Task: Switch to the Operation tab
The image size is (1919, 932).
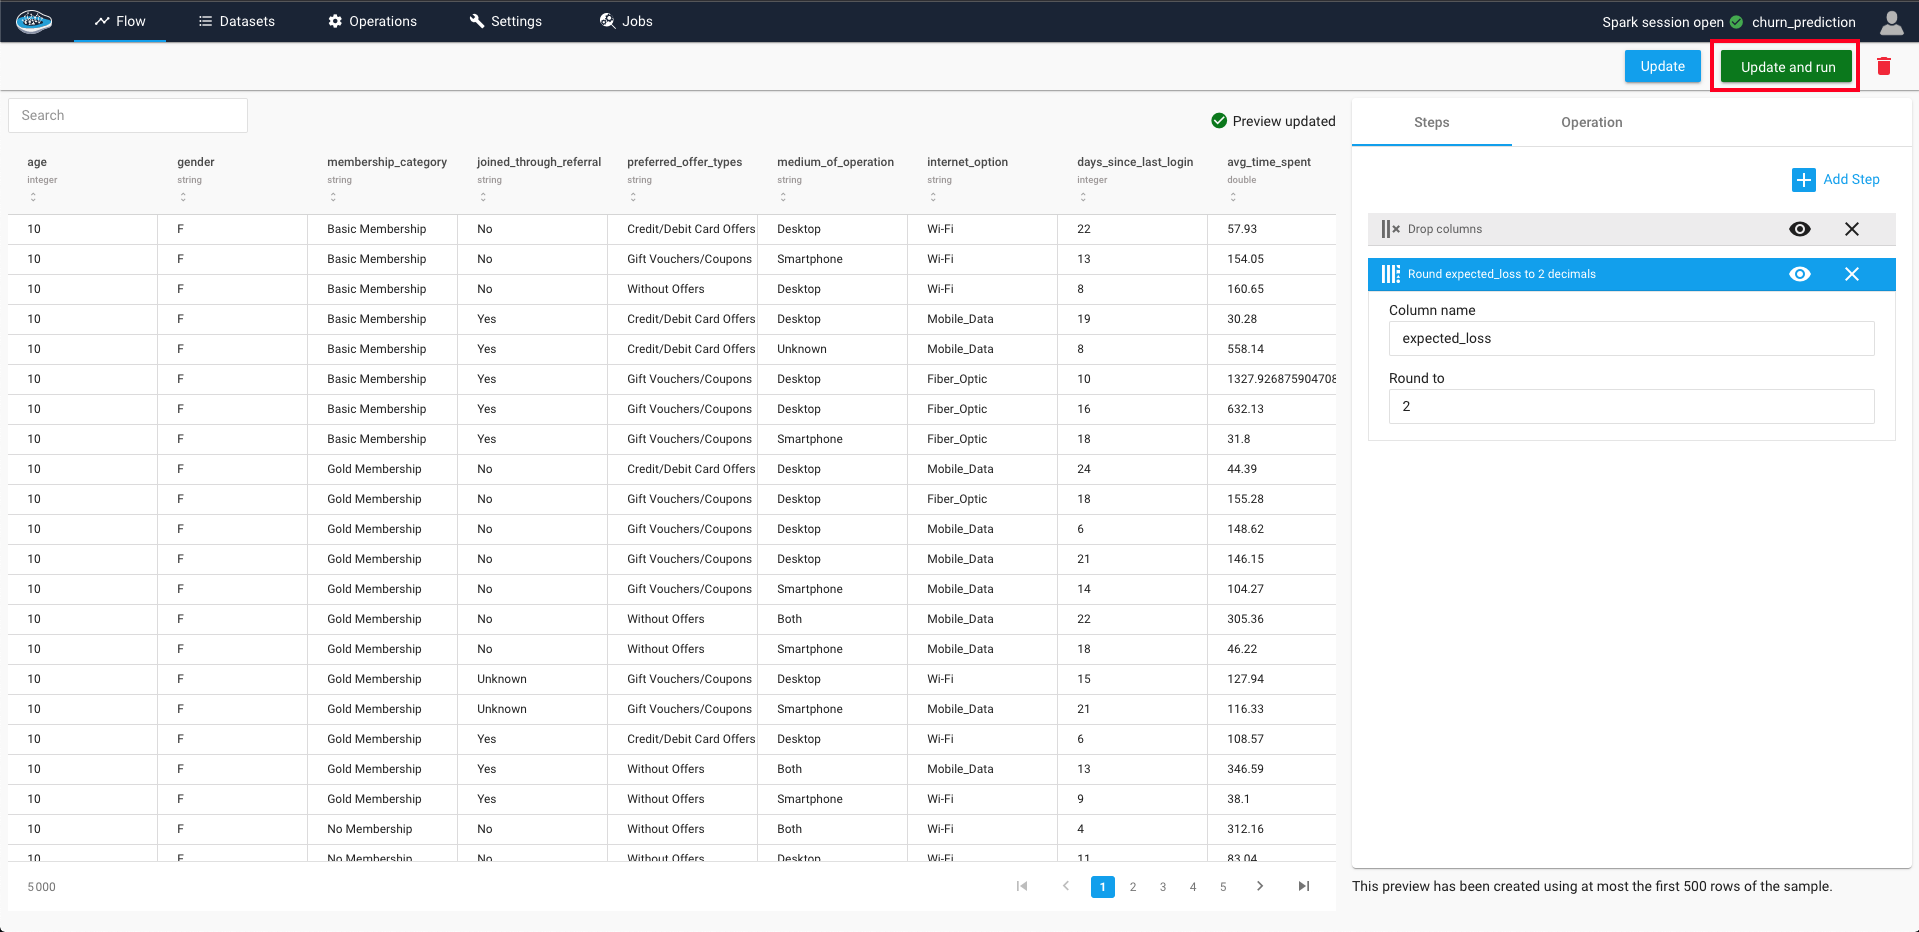Action: (1591, 122)
